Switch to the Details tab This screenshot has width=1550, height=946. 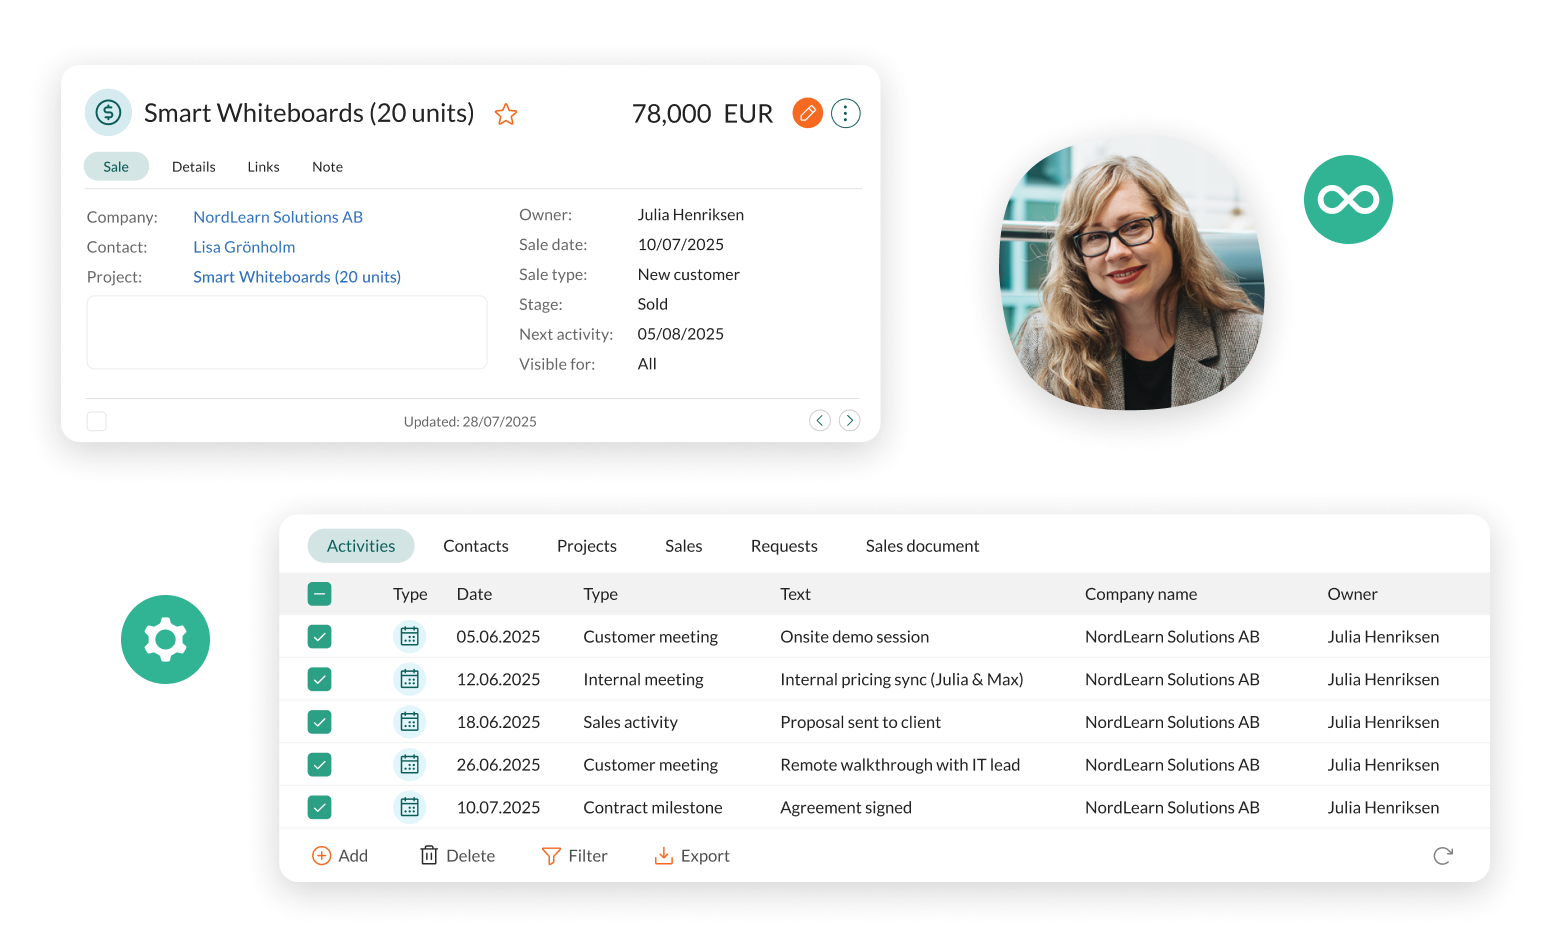pos(193,167)
